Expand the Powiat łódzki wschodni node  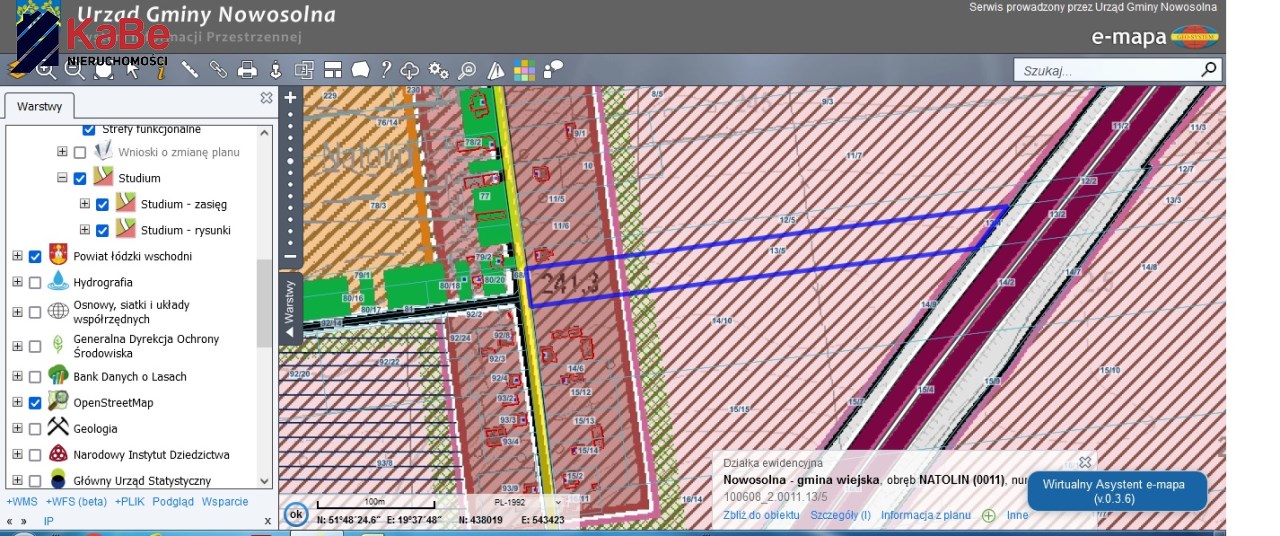tap(17, 257)
